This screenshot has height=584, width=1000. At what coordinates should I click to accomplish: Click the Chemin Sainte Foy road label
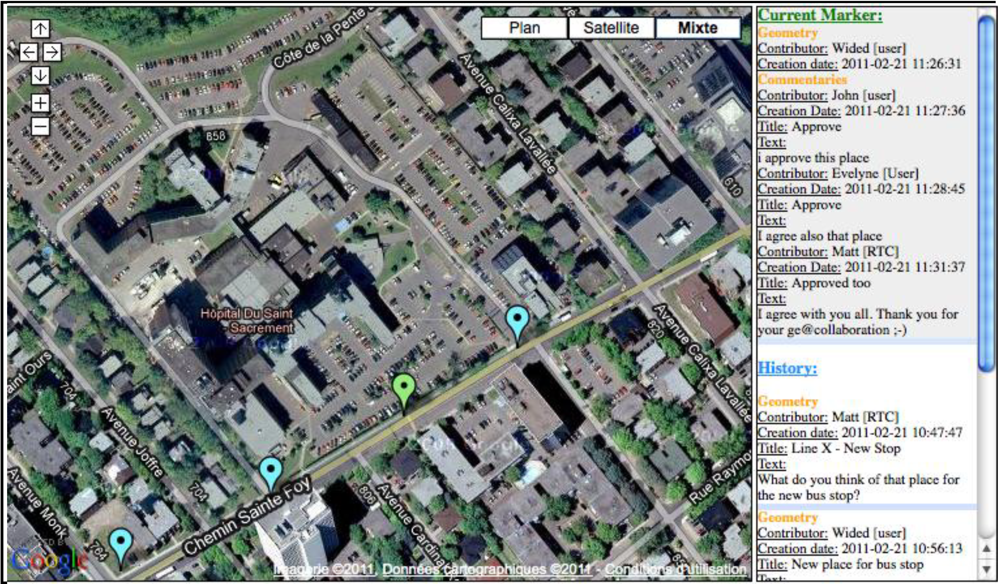pyautogui.click(x=244, y=516)
